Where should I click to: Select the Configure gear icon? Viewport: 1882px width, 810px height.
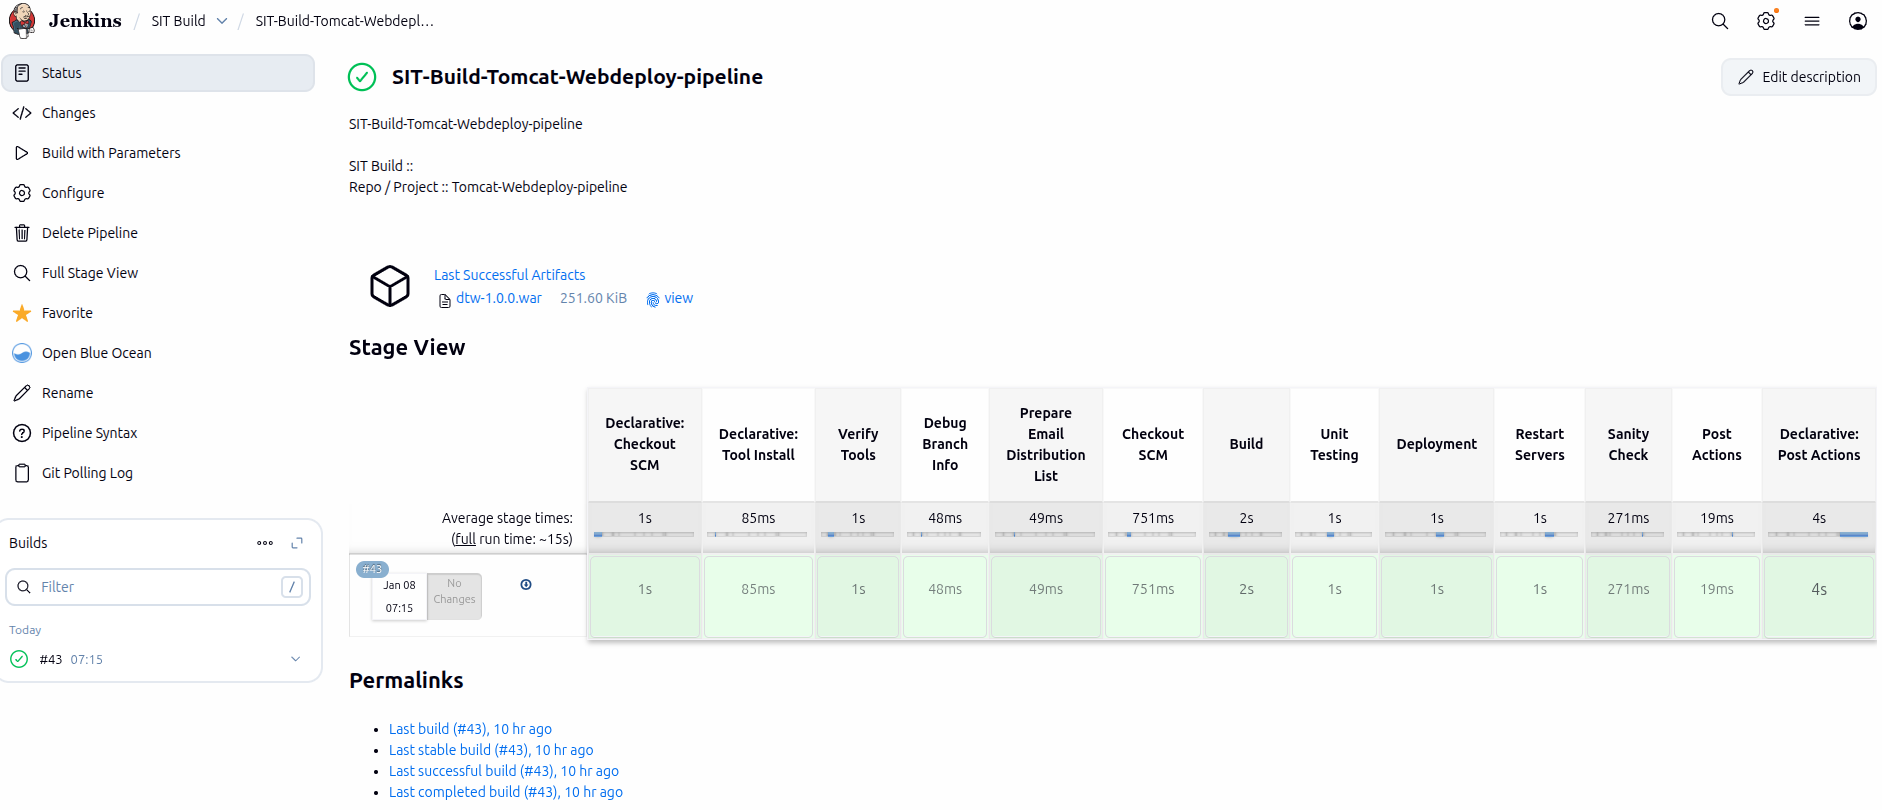click(x=22, y=192)
